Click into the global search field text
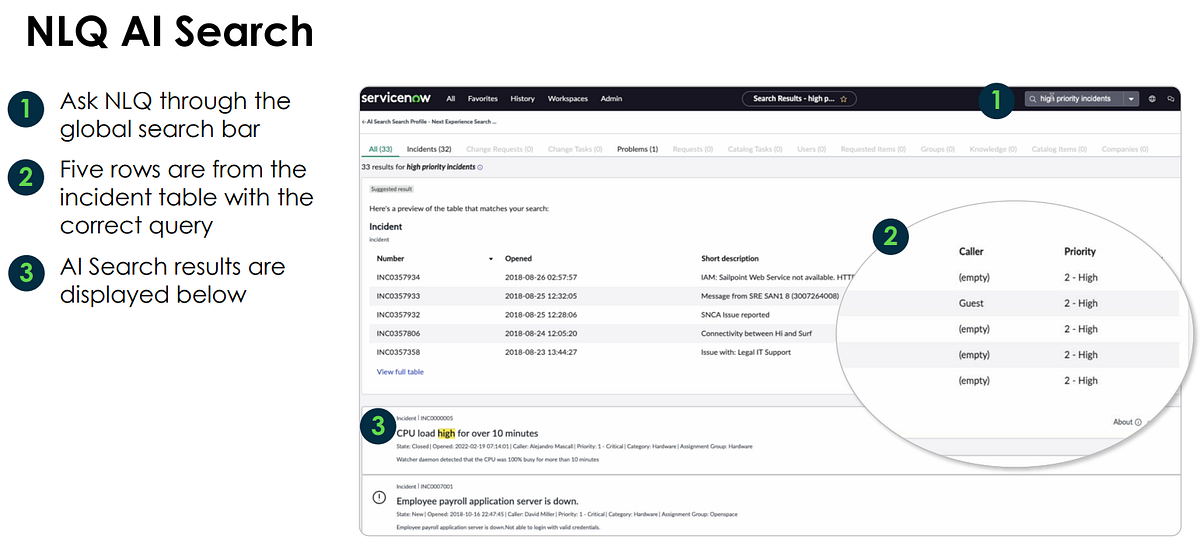1200x557 pixels. pos(1075,99)
